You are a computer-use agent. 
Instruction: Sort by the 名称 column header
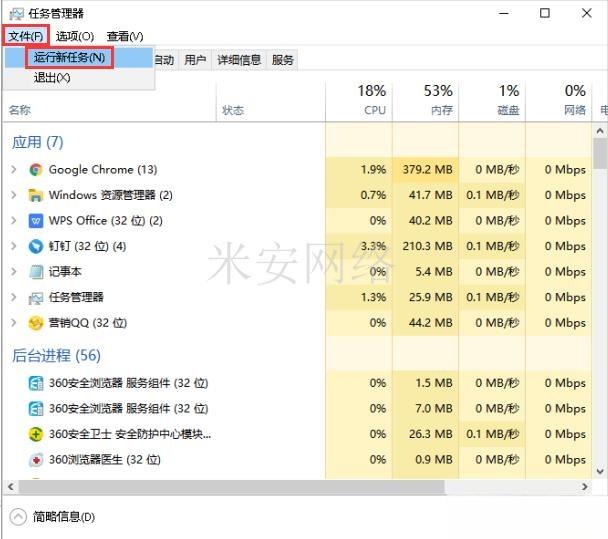point(19,111)
